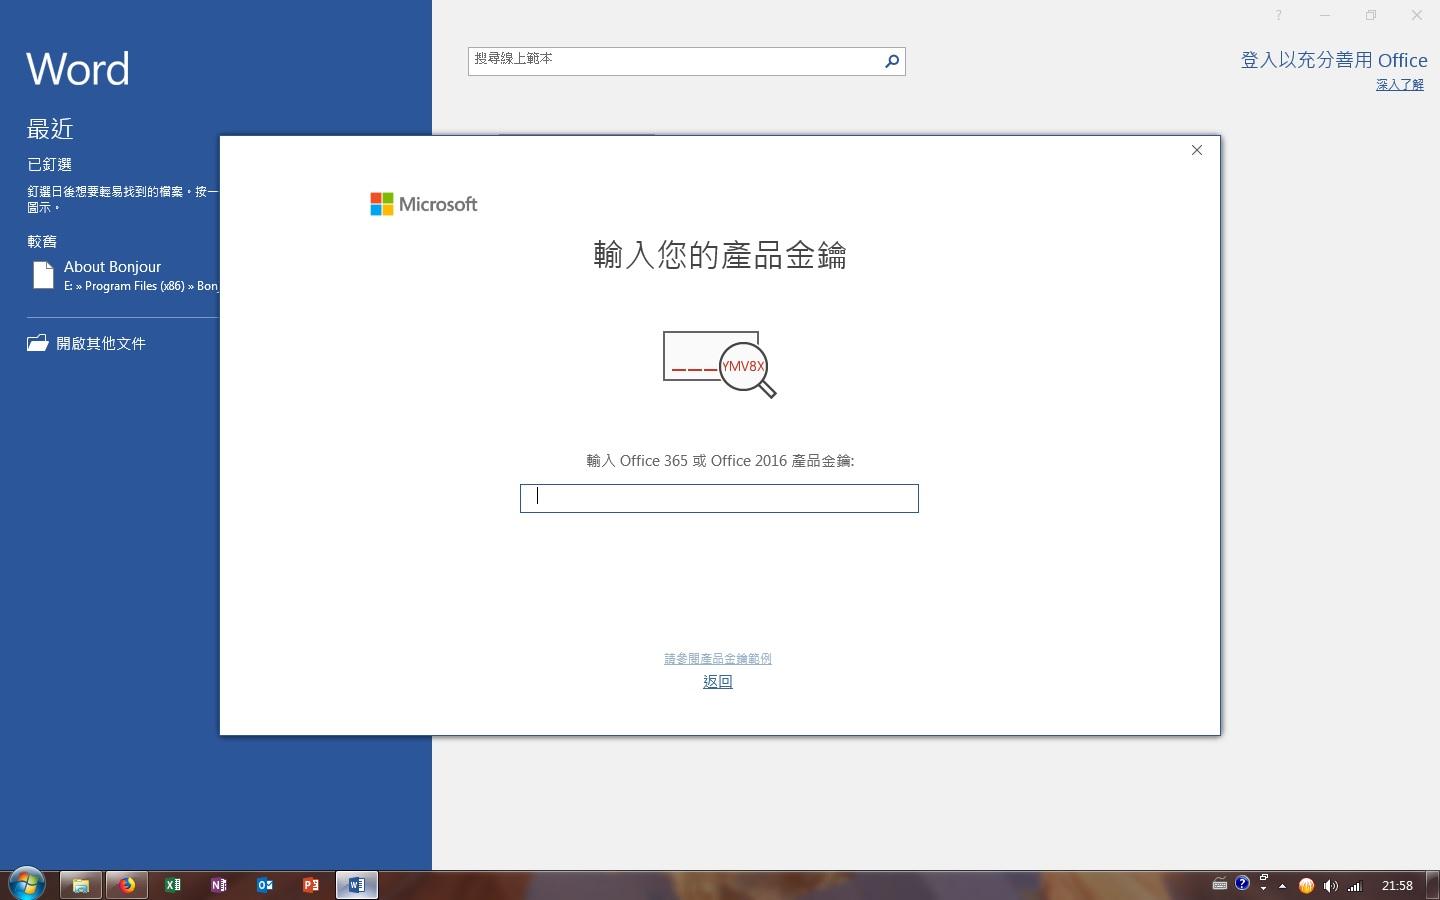The width and height of the screenshot is (1440, 900).
Task: Click the Word help question mark button
Action: click(x=1278, y=15)
